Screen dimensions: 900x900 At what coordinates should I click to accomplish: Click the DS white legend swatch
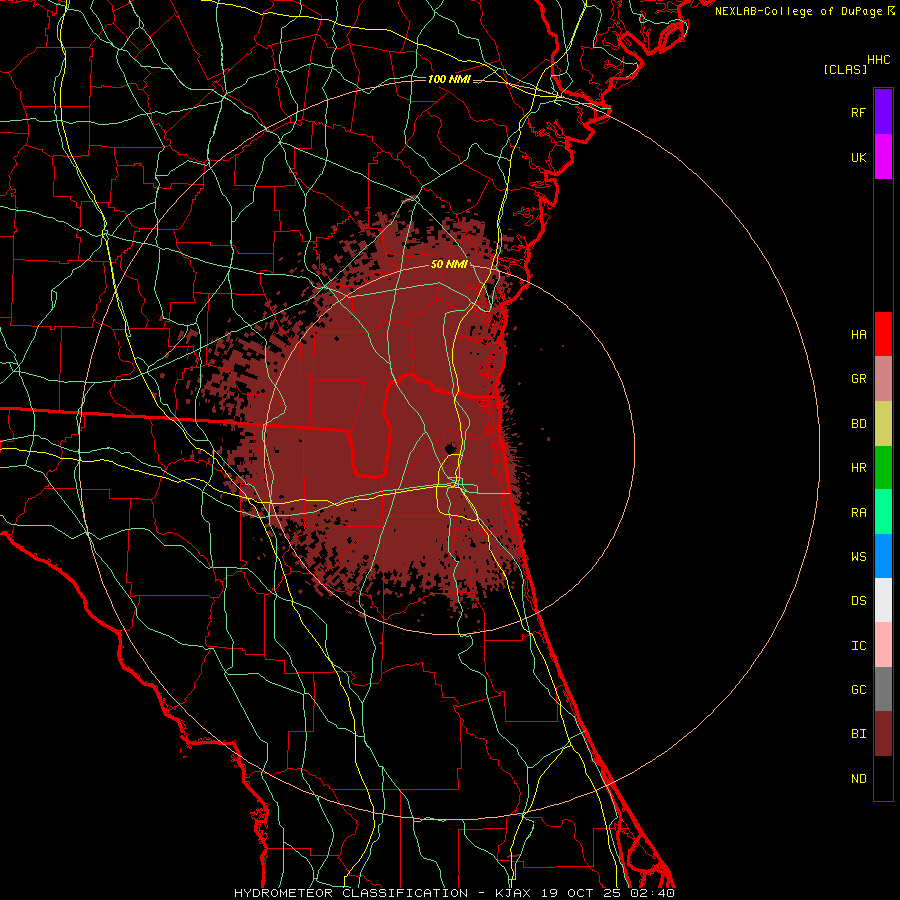(883, 600)
